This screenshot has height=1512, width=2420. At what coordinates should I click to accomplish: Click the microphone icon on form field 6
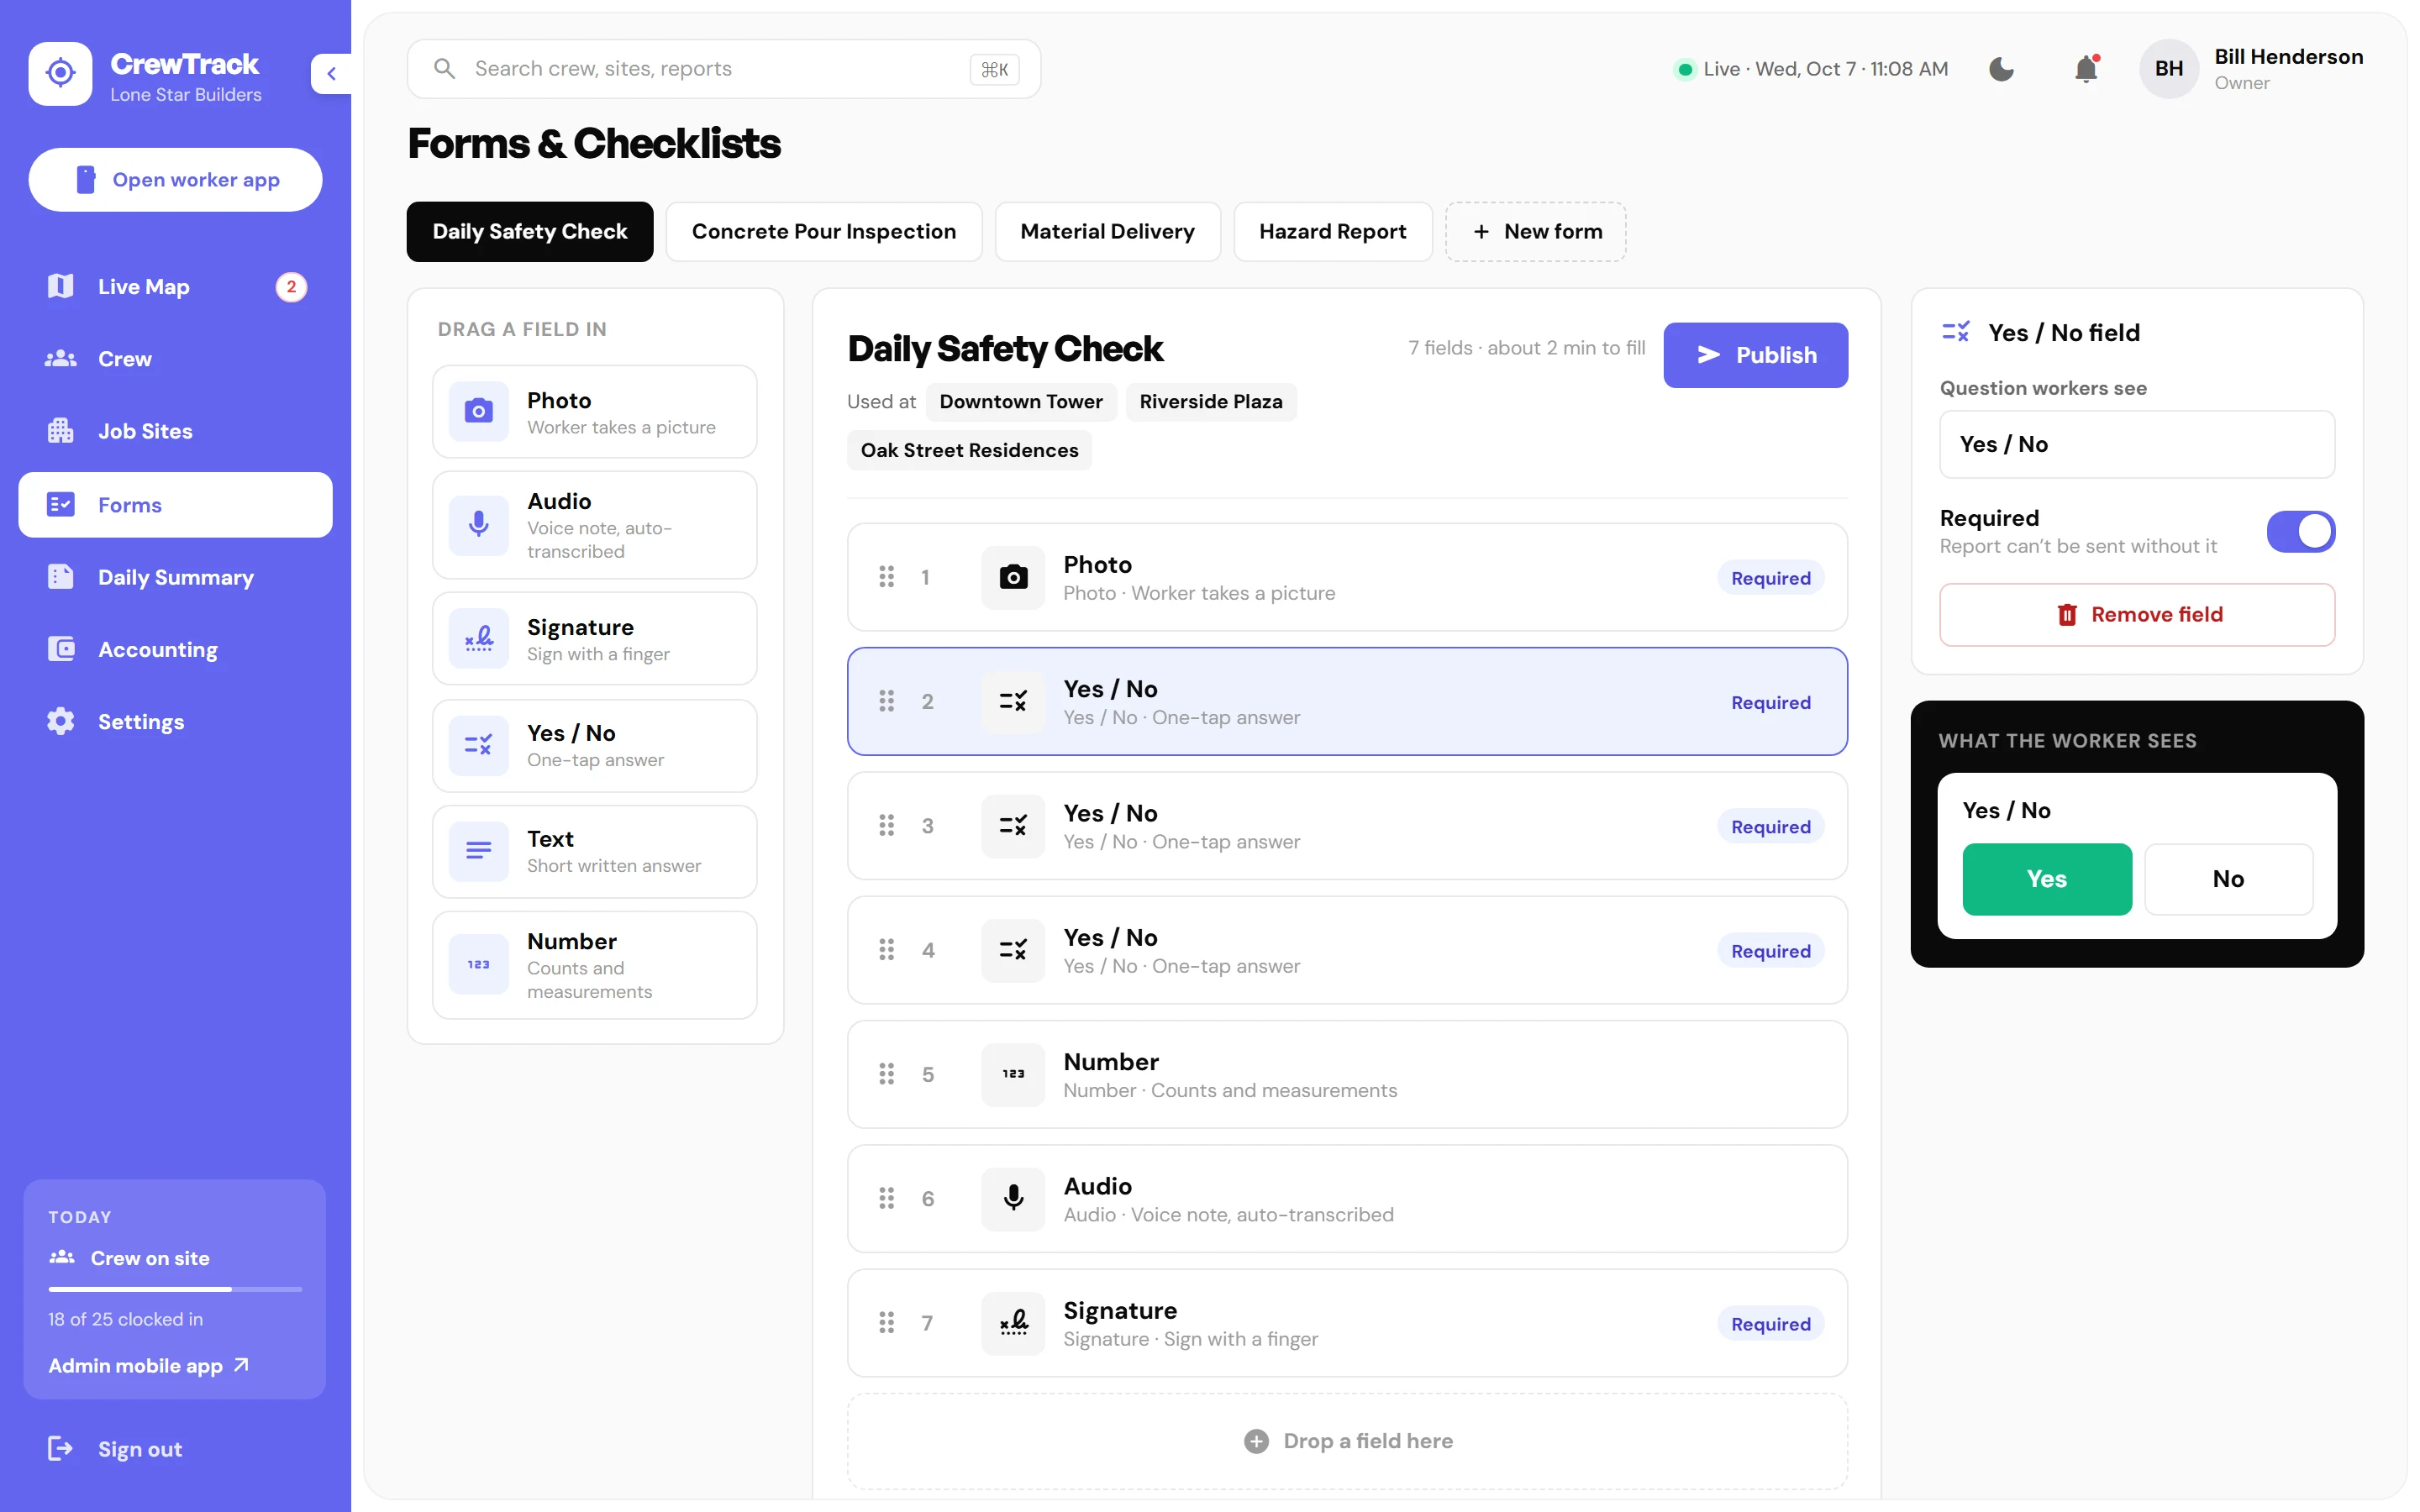click(1013, 1198)
